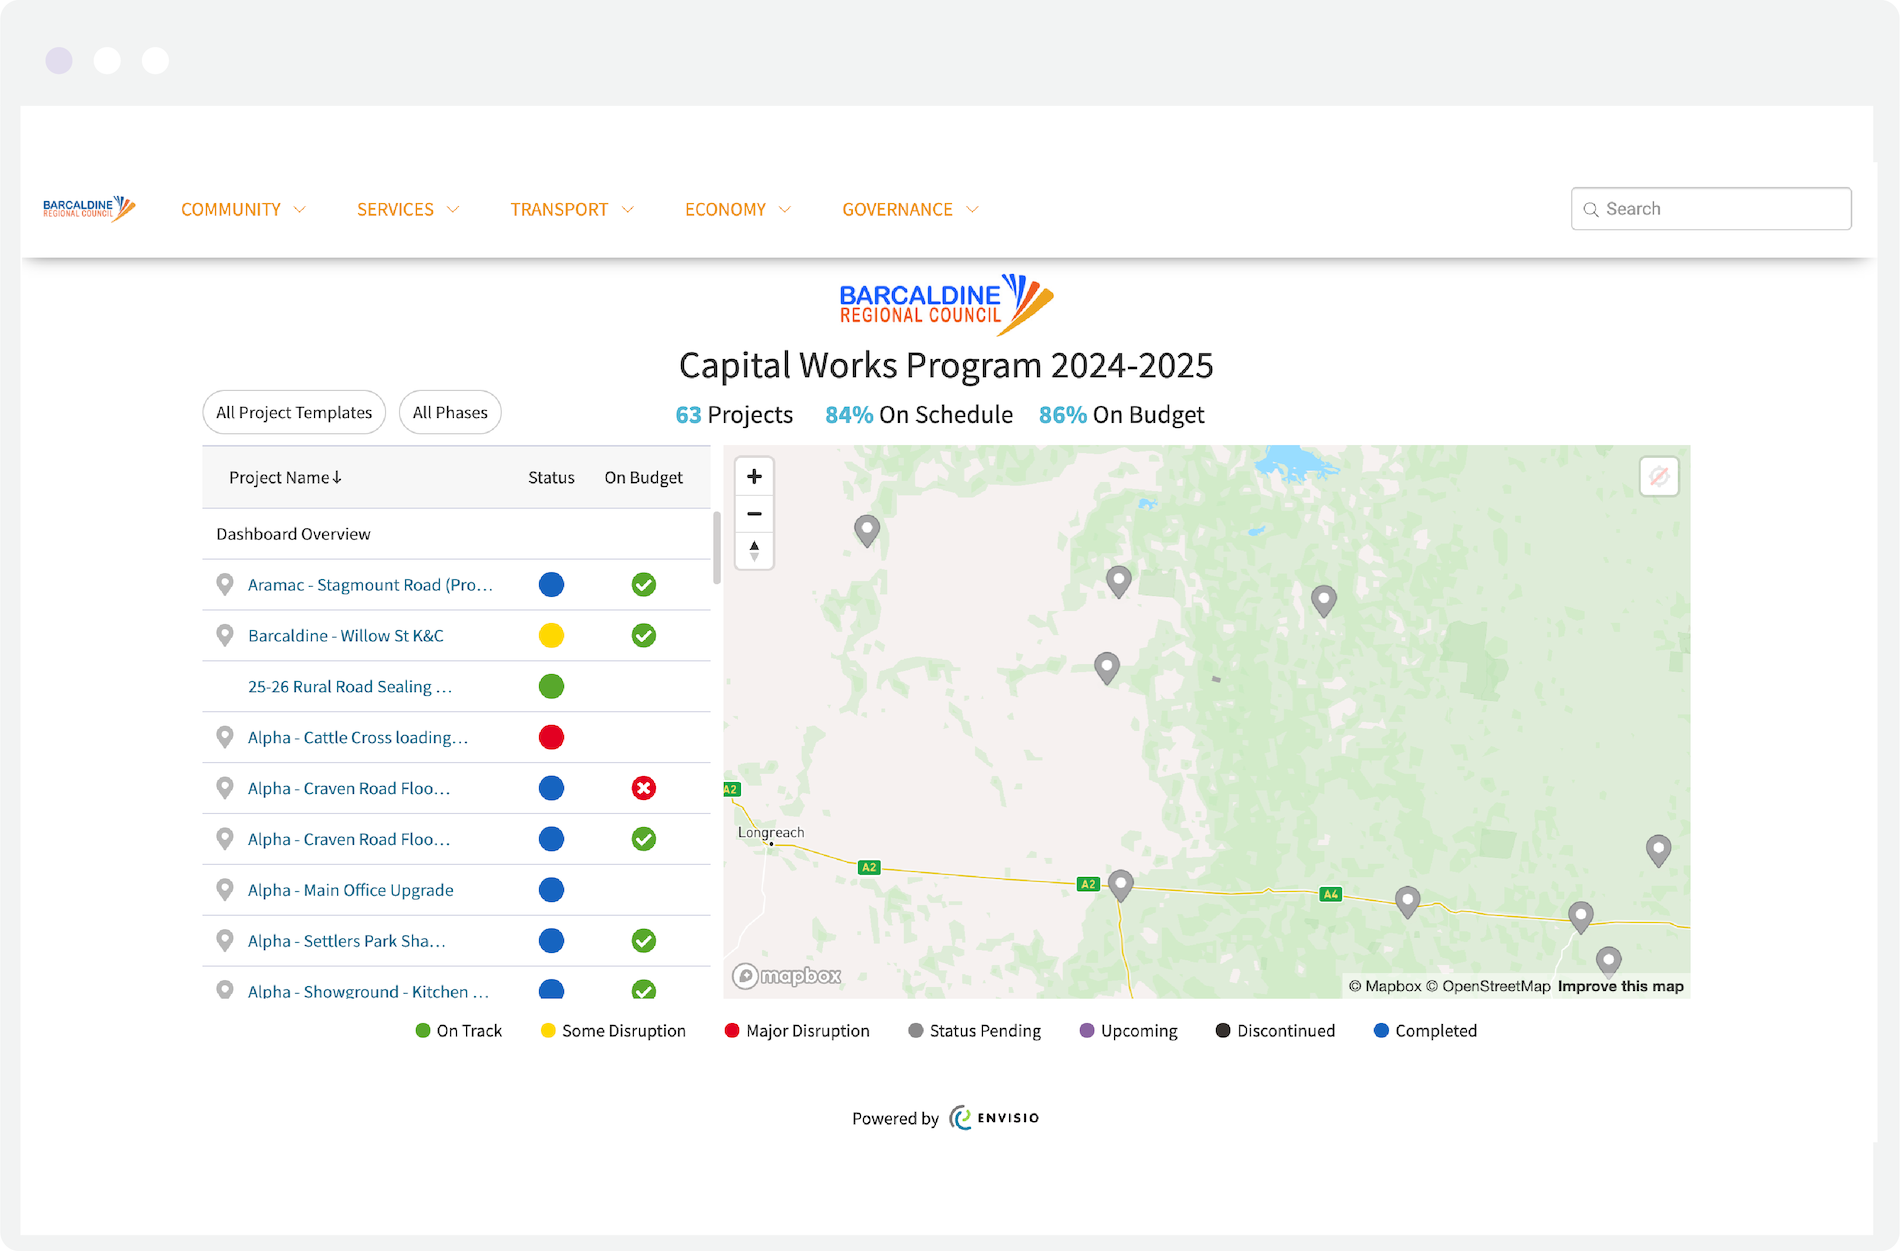Click the Mapbox logo on the map
Image resolution: width=1900 pixels, height=1251 pixels.
(x=786, y=975)
